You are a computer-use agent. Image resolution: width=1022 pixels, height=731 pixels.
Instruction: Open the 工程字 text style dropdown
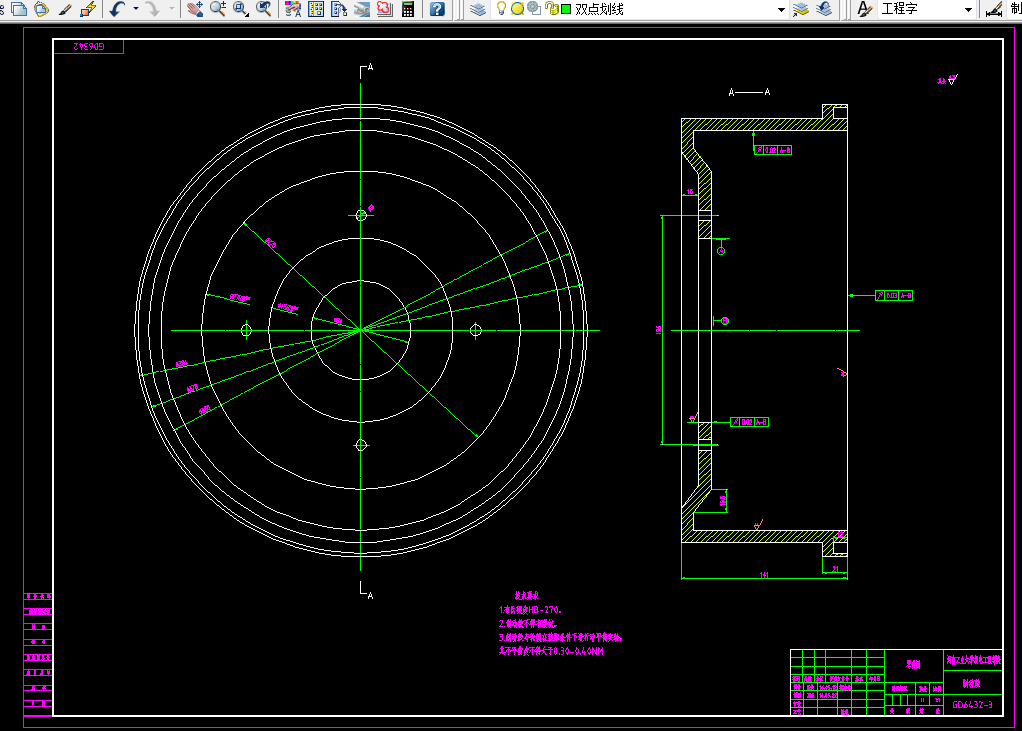pos(968,10)
